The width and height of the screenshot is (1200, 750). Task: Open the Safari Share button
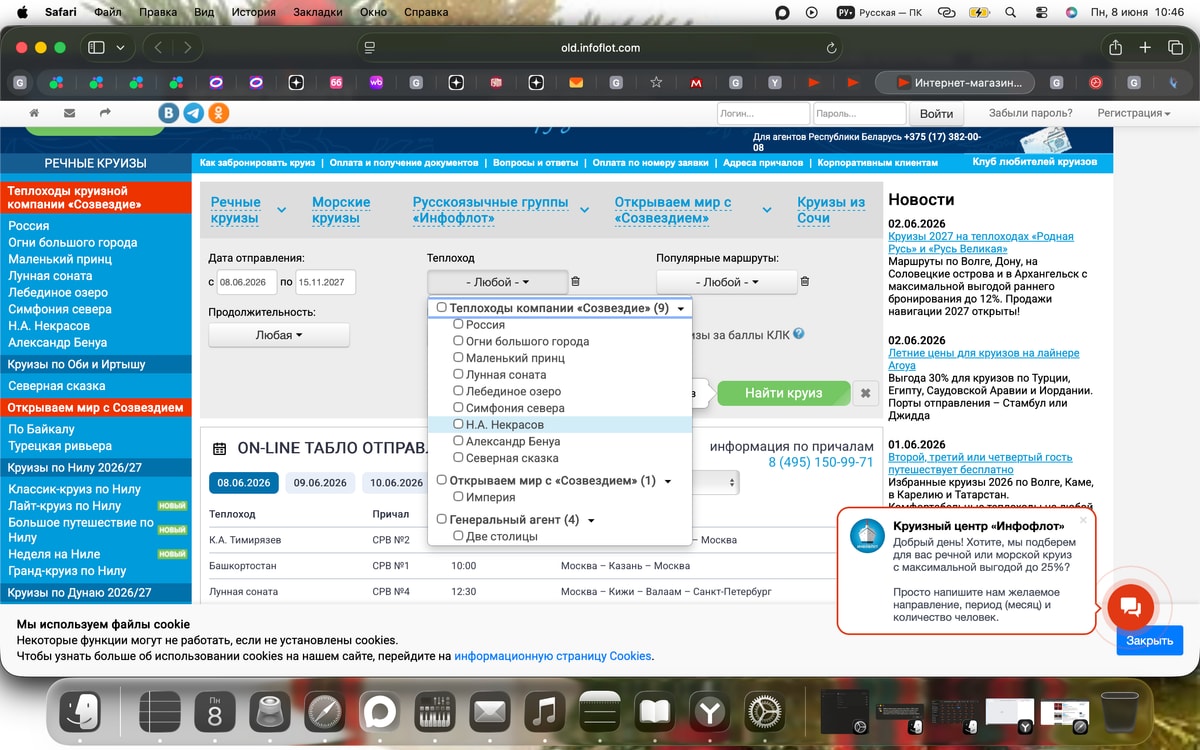(x=1115, y=47)
